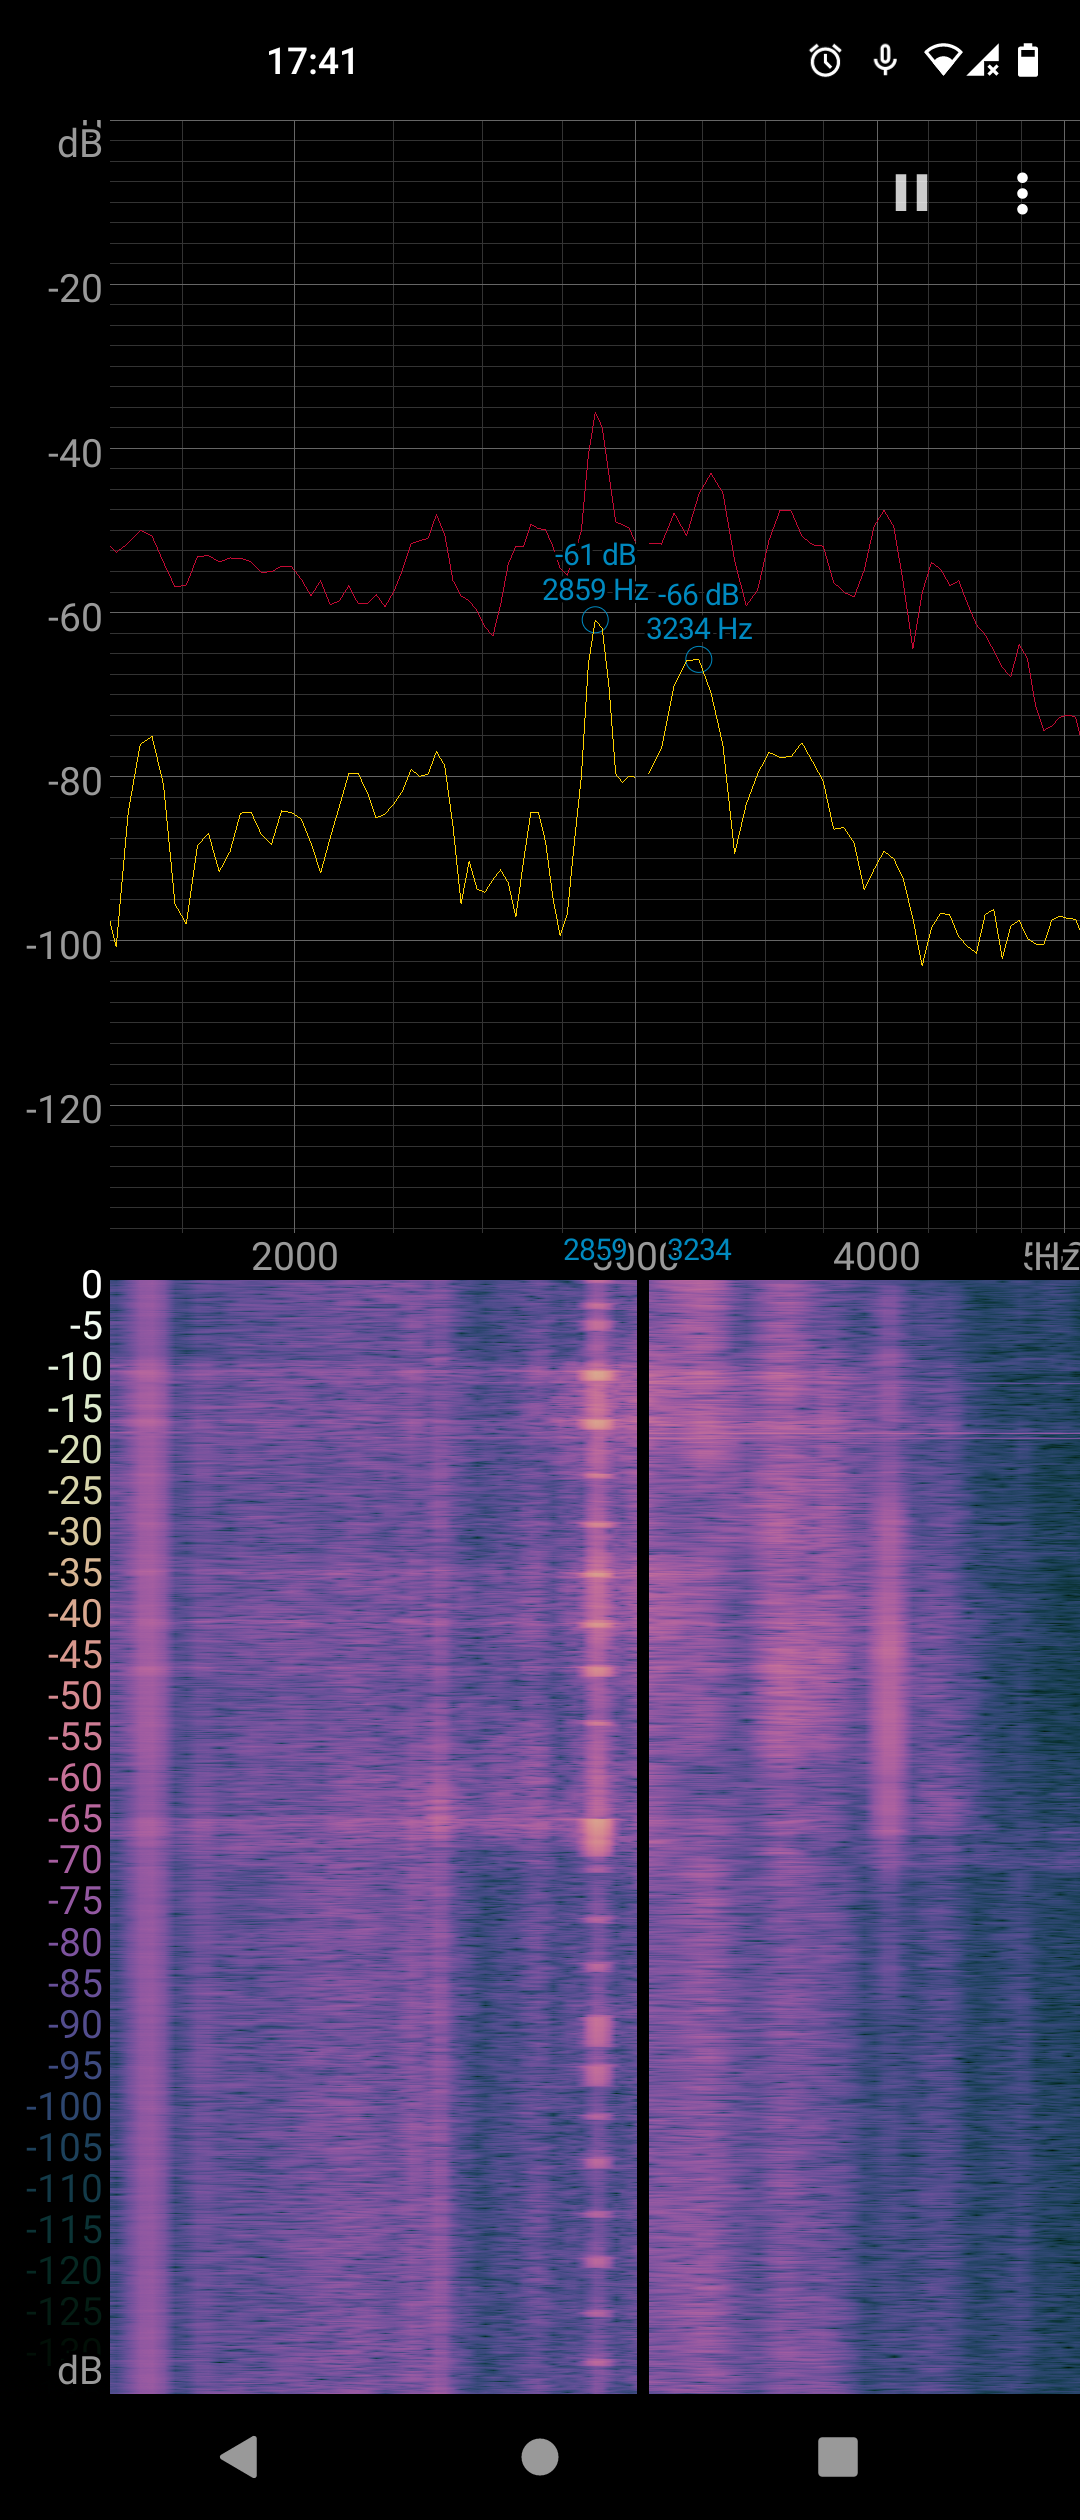Tap the -50 label on spectrogram color scale
Image resolution: width=1080 pixels, height=2520 pixels.
75,1696
